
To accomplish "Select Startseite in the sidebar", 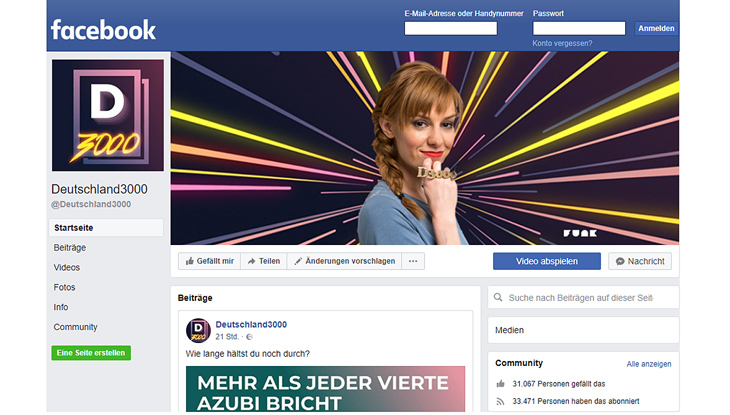I will click(x=106, y=228).
